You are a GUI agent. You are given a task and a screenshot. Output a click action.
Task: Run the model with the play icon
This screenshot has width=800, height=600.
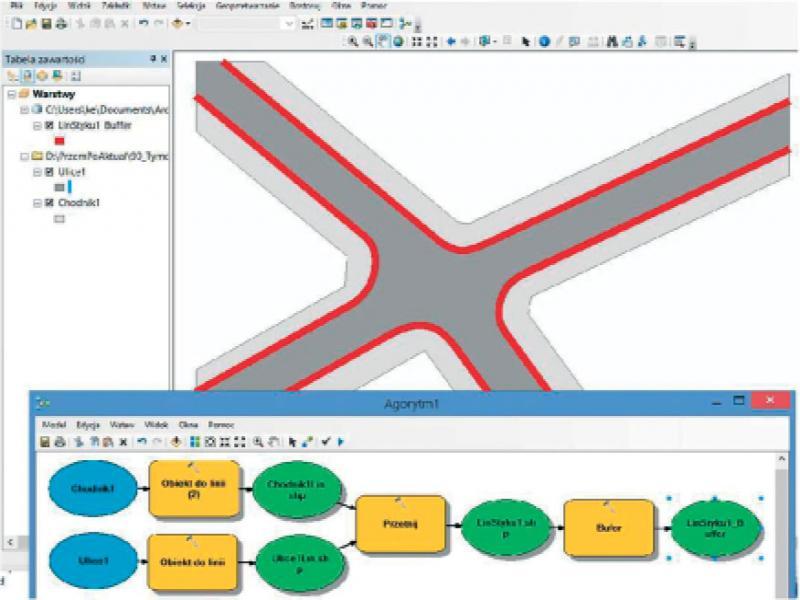[x=340, y=441]
